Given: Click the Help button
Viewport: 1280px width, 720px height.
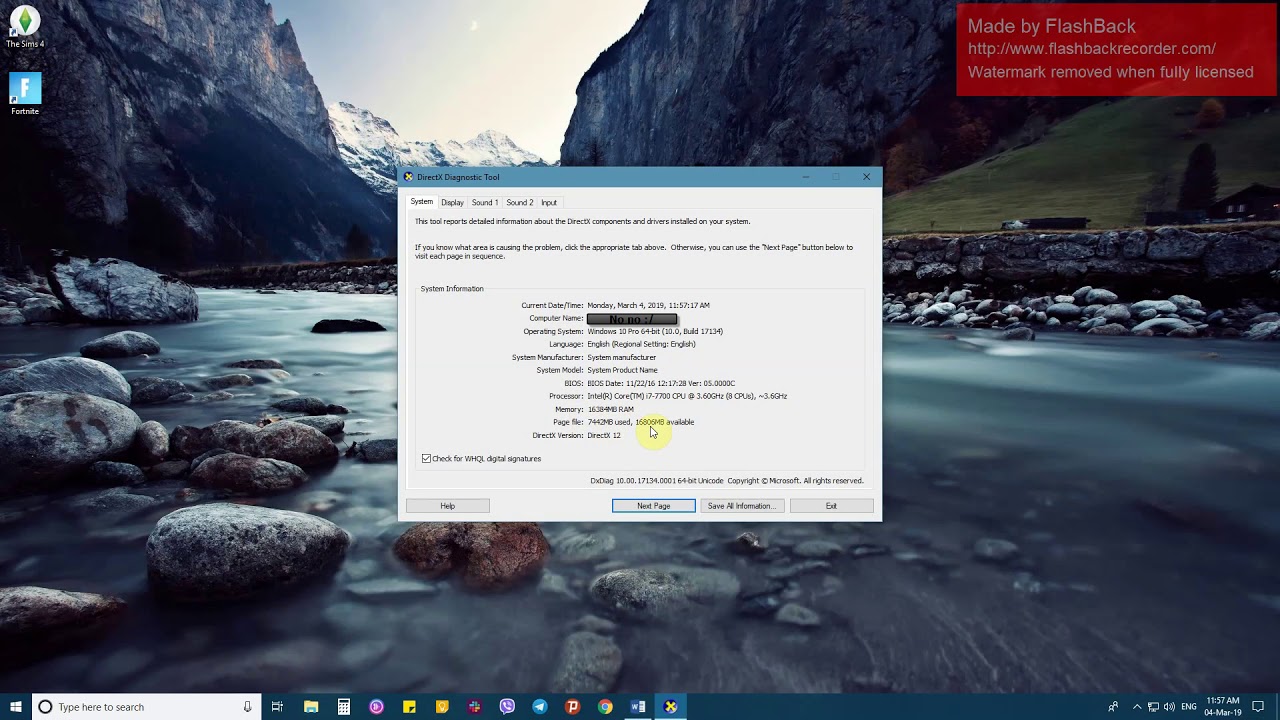Looking at the screenshot, I should (448, 506).
